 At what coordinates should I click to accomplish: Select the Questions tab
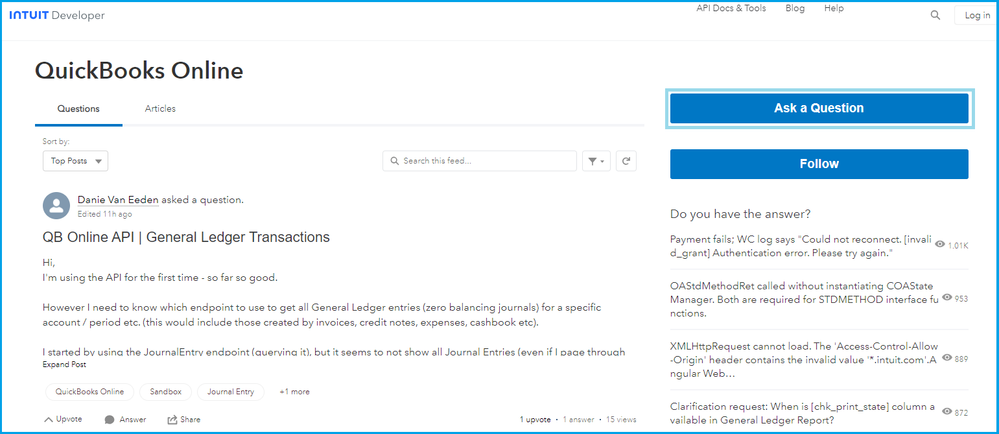78,108
